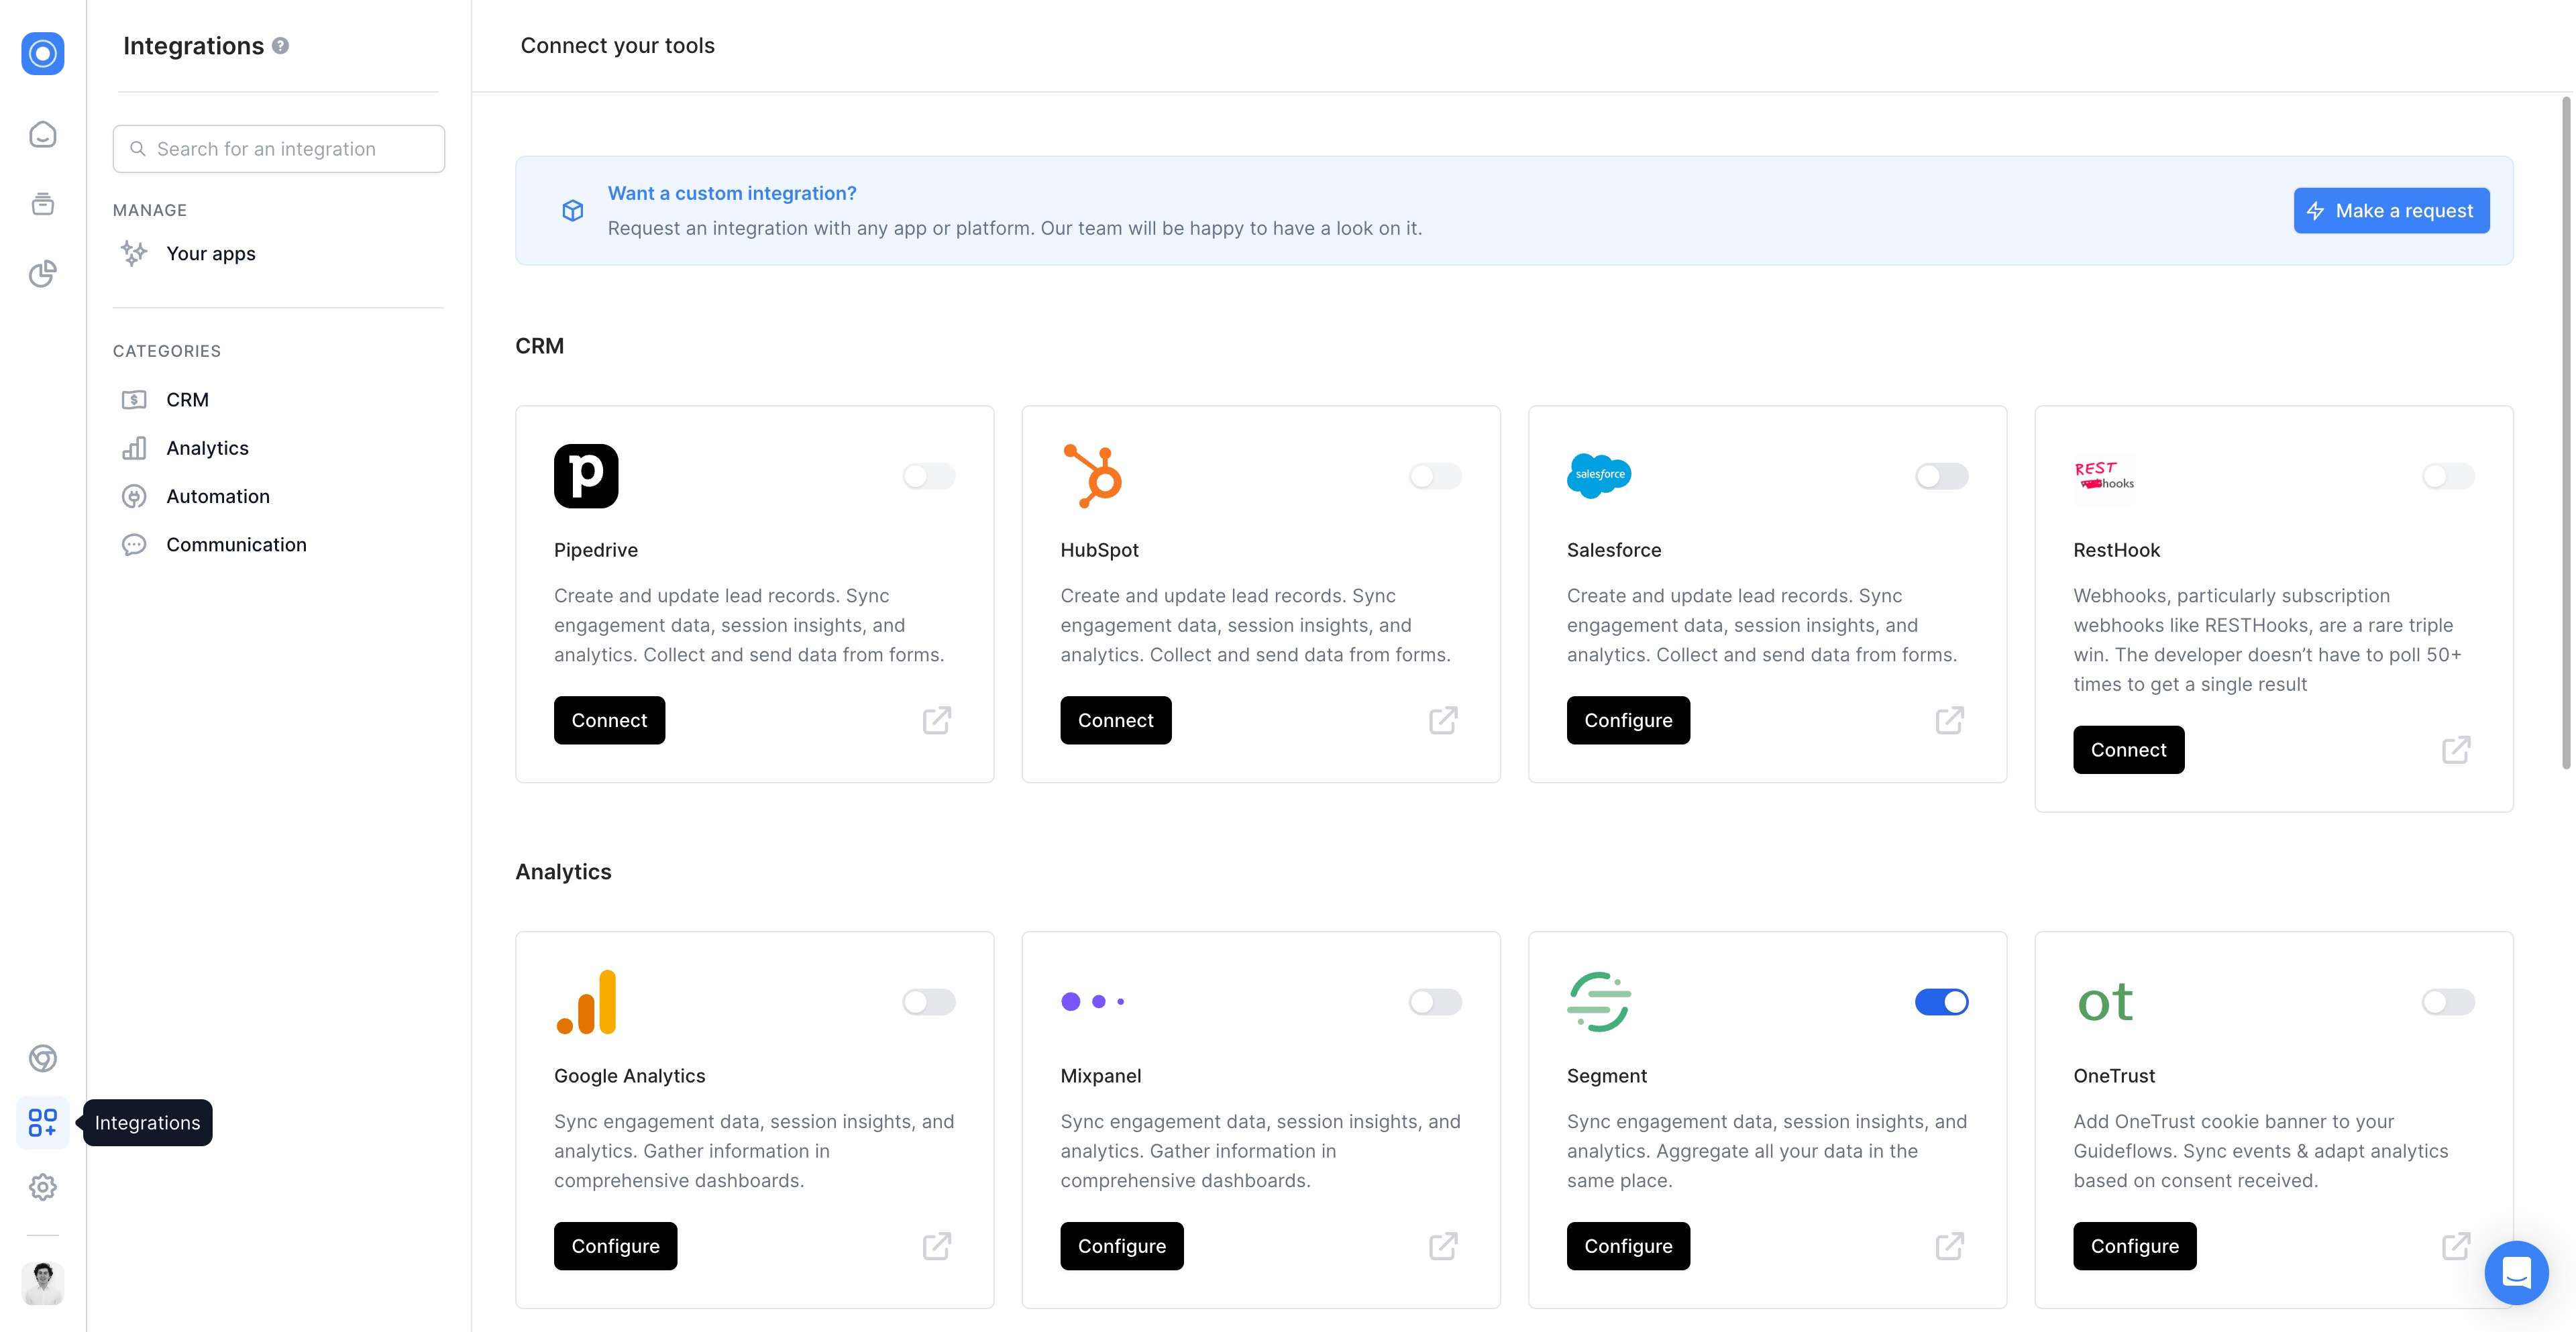Configure the Google Analytics integration
Viewport: 2576px width, 1332px height.
point(615,1246)
